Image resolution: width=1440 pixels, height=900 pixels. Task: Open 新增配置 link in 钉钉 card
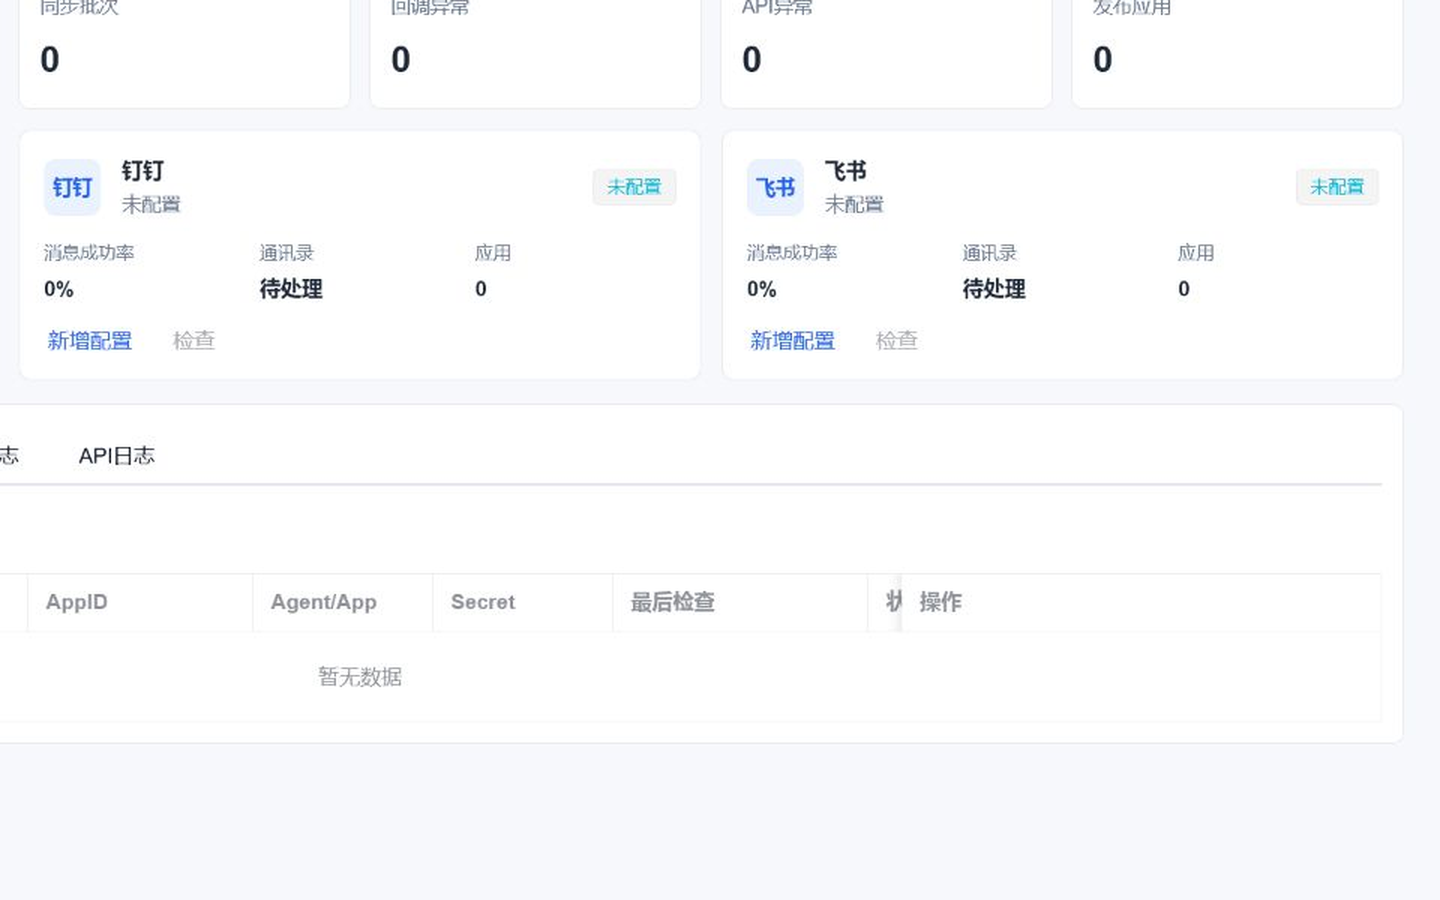pyautogui.click(x=90, y=341)
